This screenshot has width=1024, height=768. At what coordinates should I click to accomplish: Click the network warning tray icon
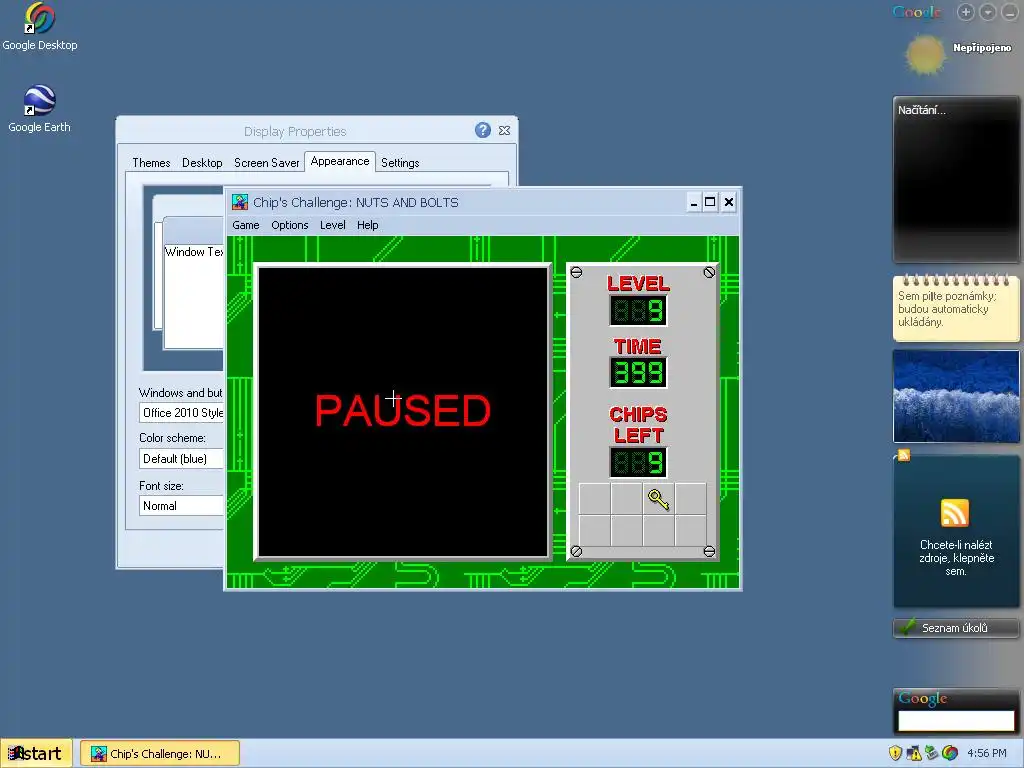914,753
